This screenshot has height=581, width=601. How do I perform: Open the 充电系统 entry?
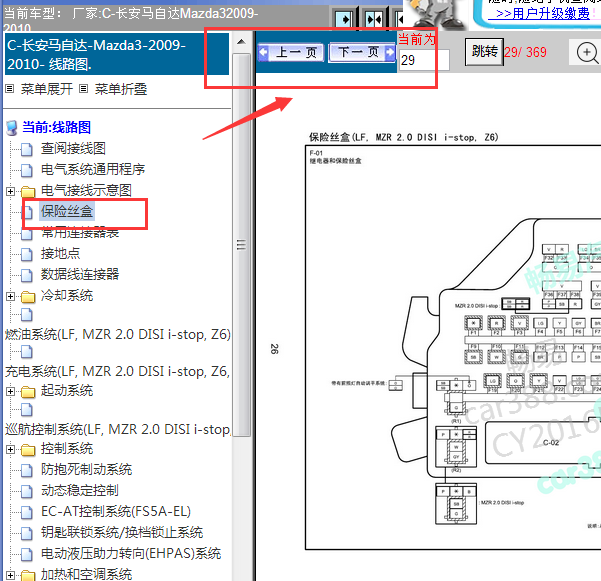pyautogui.click(x=117, y=371)
